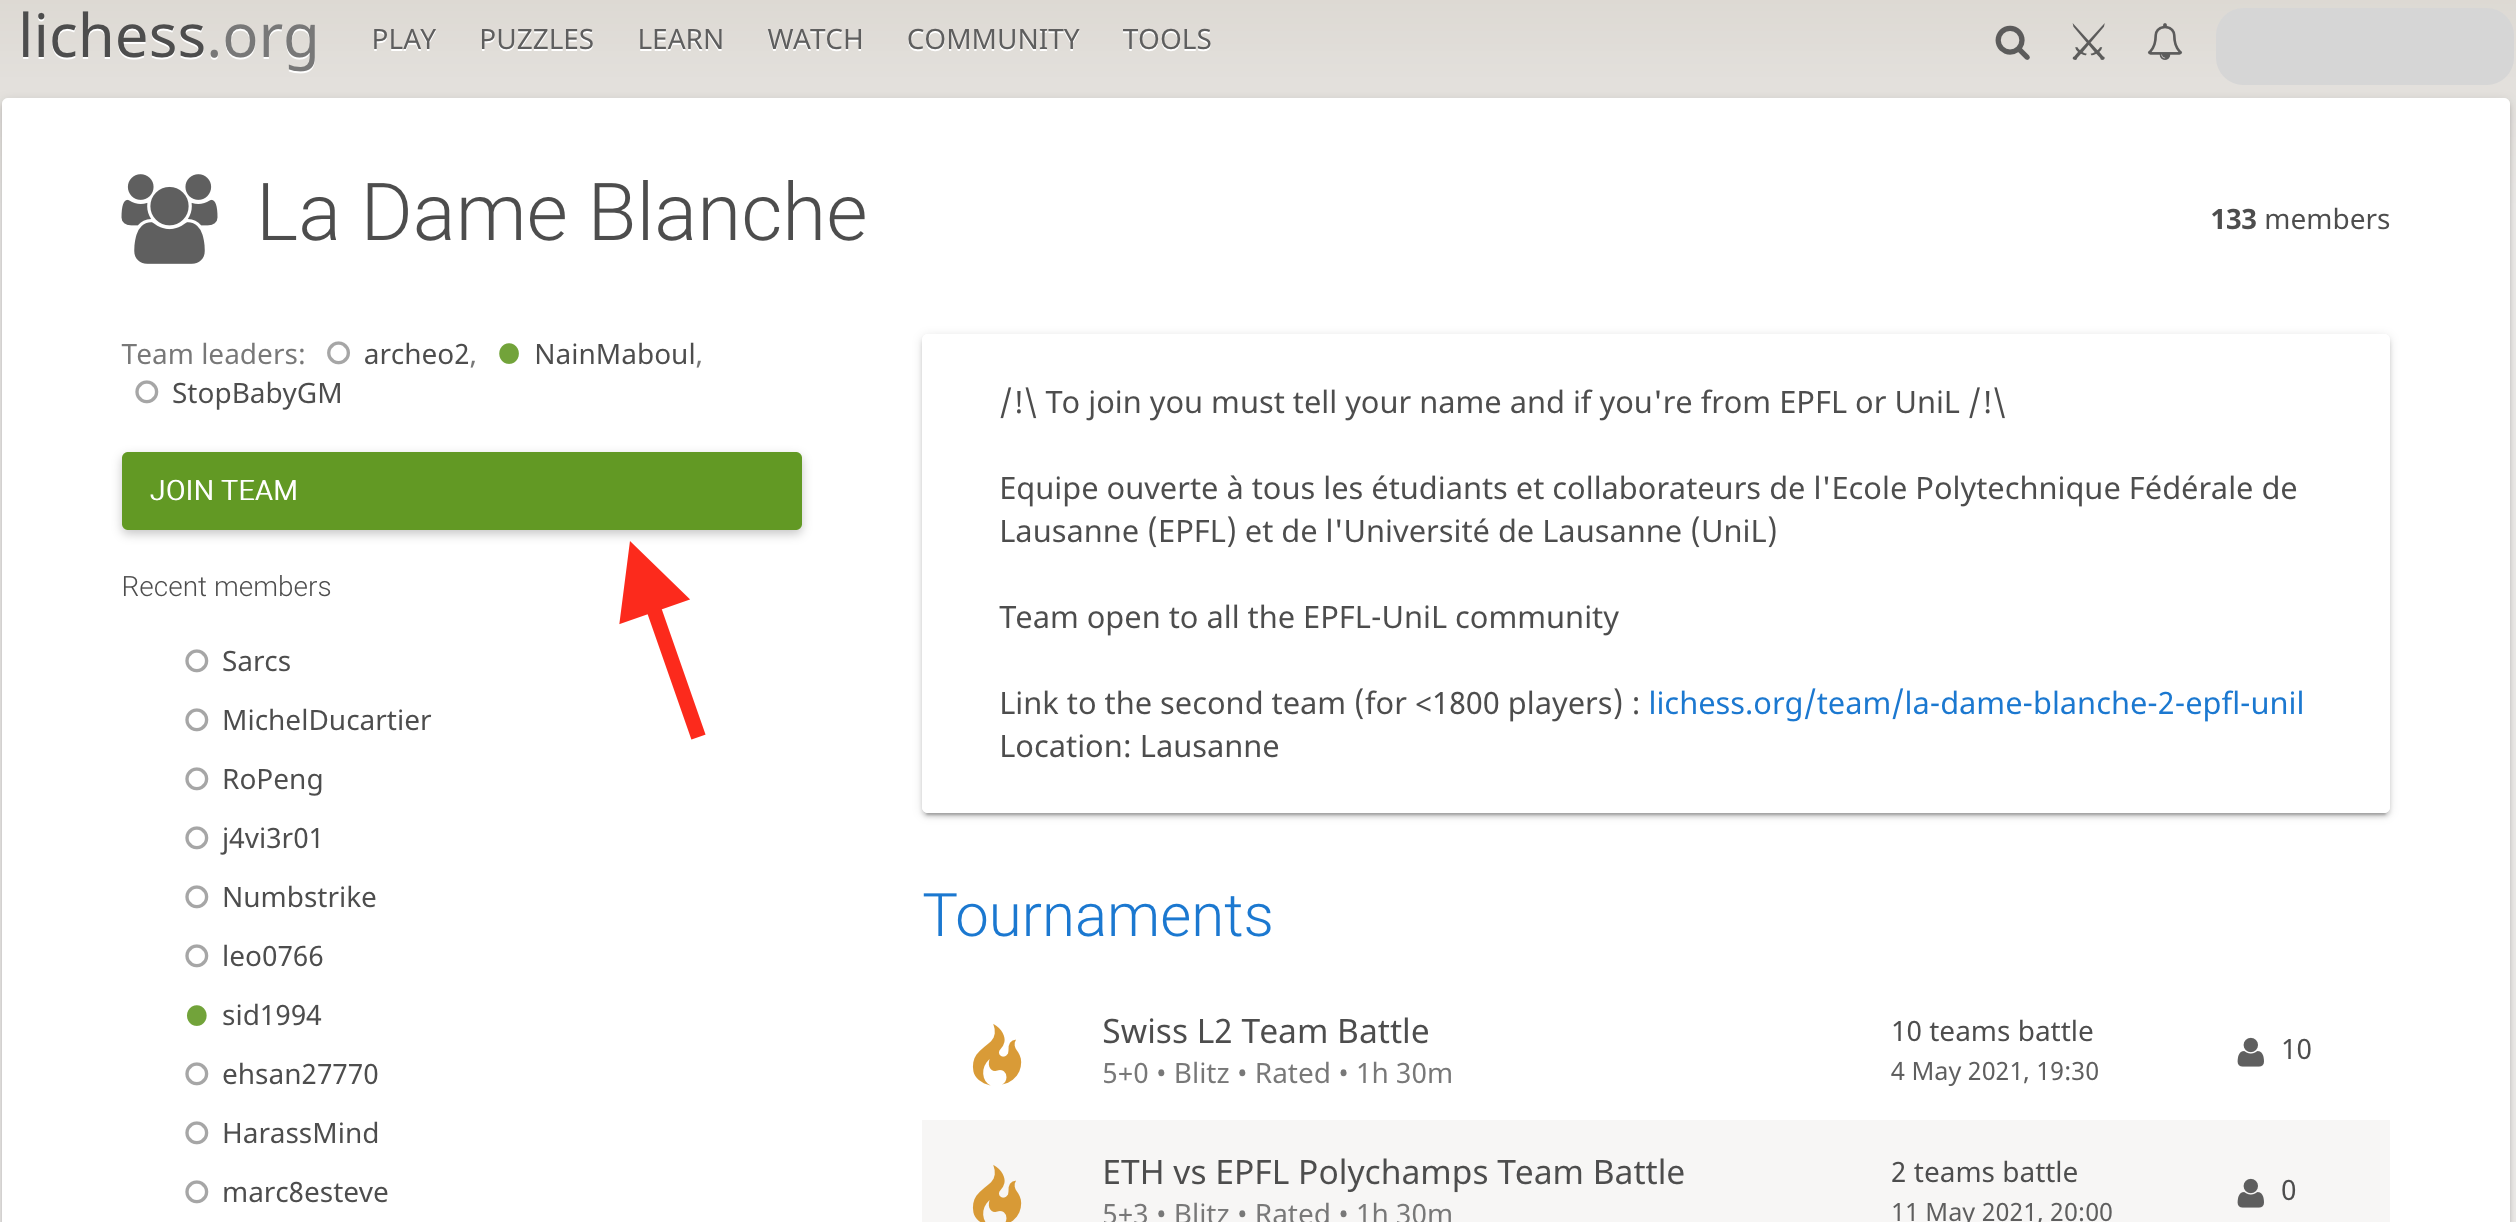Click the 133 members count
The height and width of the screenshot is (1222, 2516).
(2300, 219)
